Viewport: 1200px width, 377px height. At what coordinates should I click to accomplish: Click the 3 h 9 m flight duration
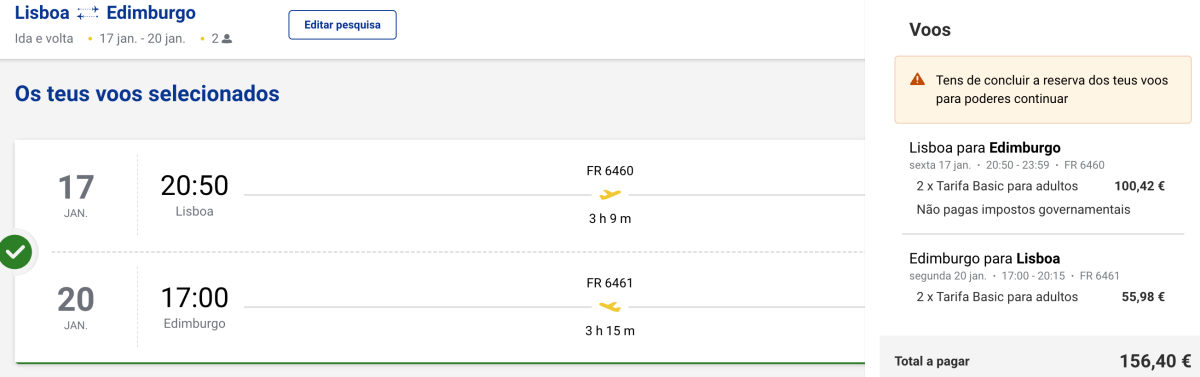click(610, 218)
